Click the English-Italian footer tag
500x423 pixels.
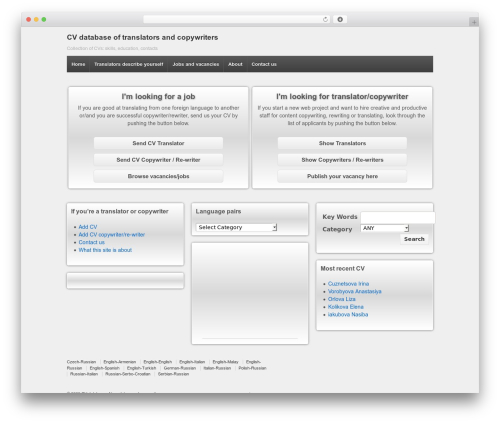(192, 362)
